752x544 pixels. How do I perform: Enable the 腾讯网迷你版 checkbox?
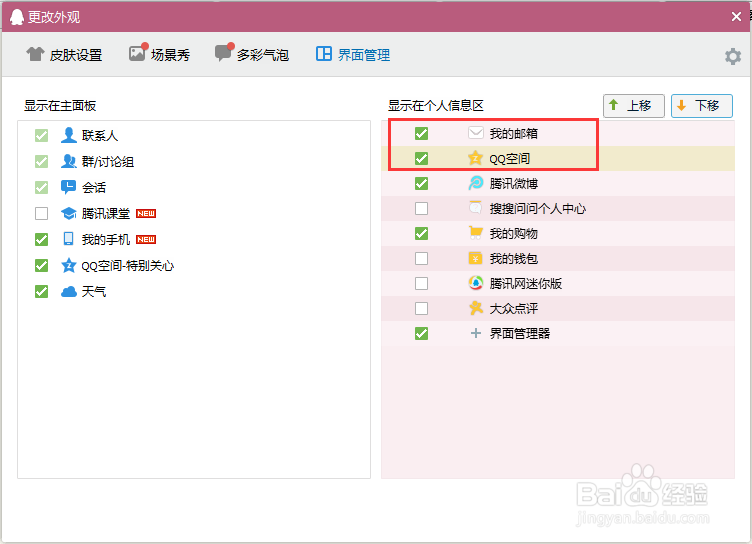point(422,284)
